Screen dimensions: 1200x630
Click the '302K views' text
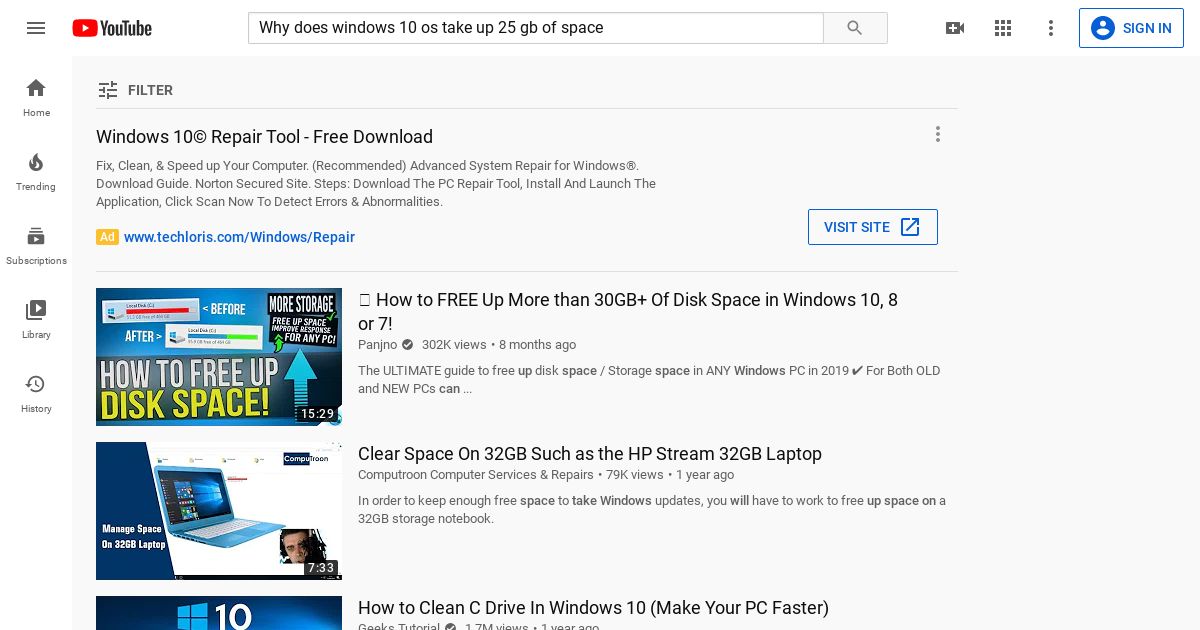(x=454, y=344)
